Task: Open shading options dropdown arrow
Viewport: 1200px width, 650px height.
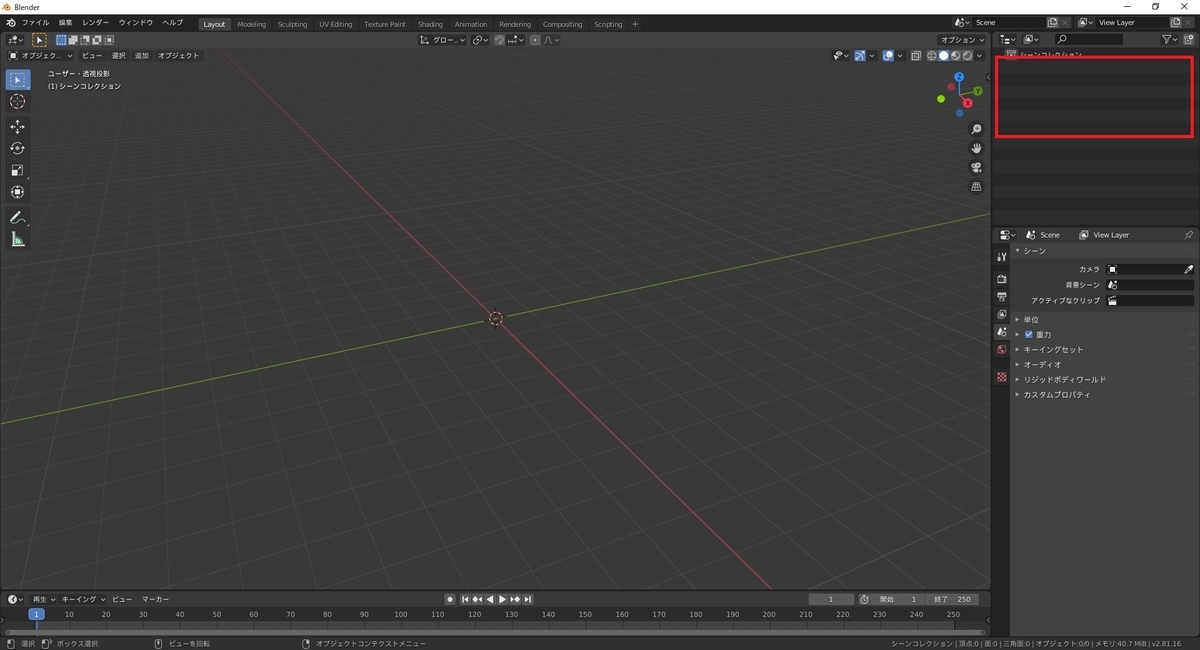Action: [x=980, y=56]
